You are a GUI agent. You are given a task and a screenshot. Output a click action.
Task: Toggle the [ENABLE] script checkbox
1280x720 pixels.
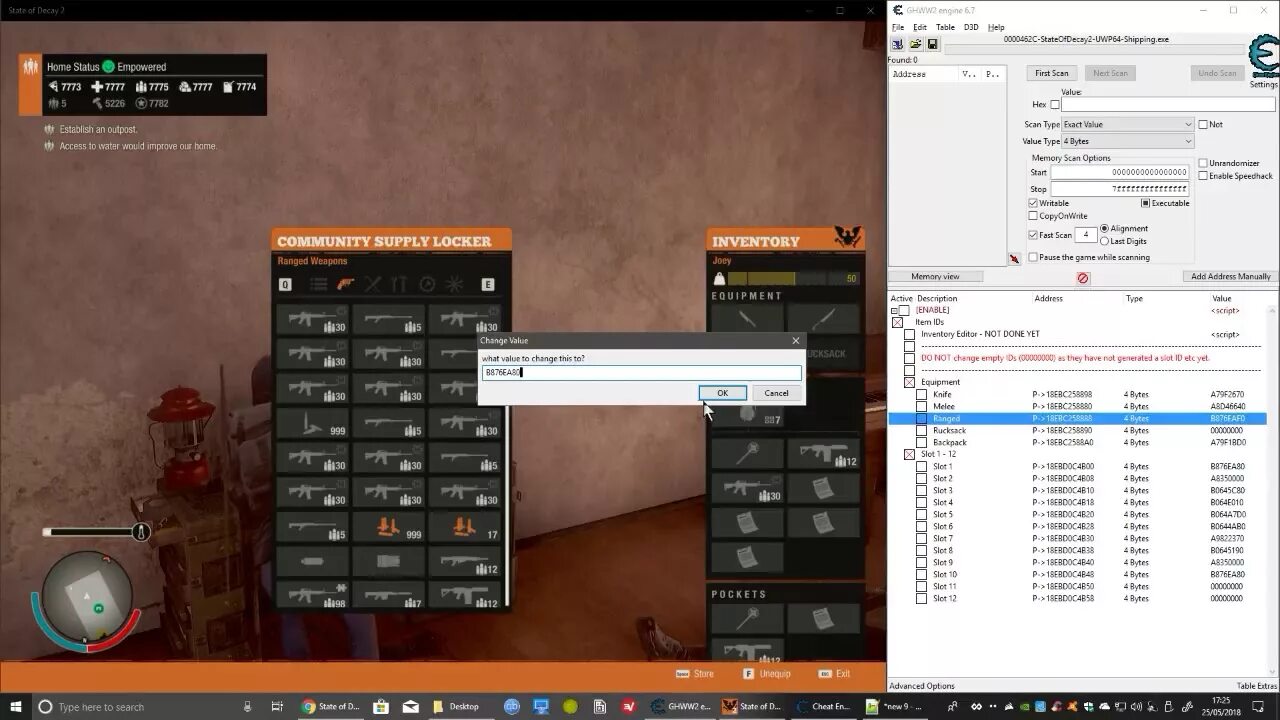[x=904, y=310]
